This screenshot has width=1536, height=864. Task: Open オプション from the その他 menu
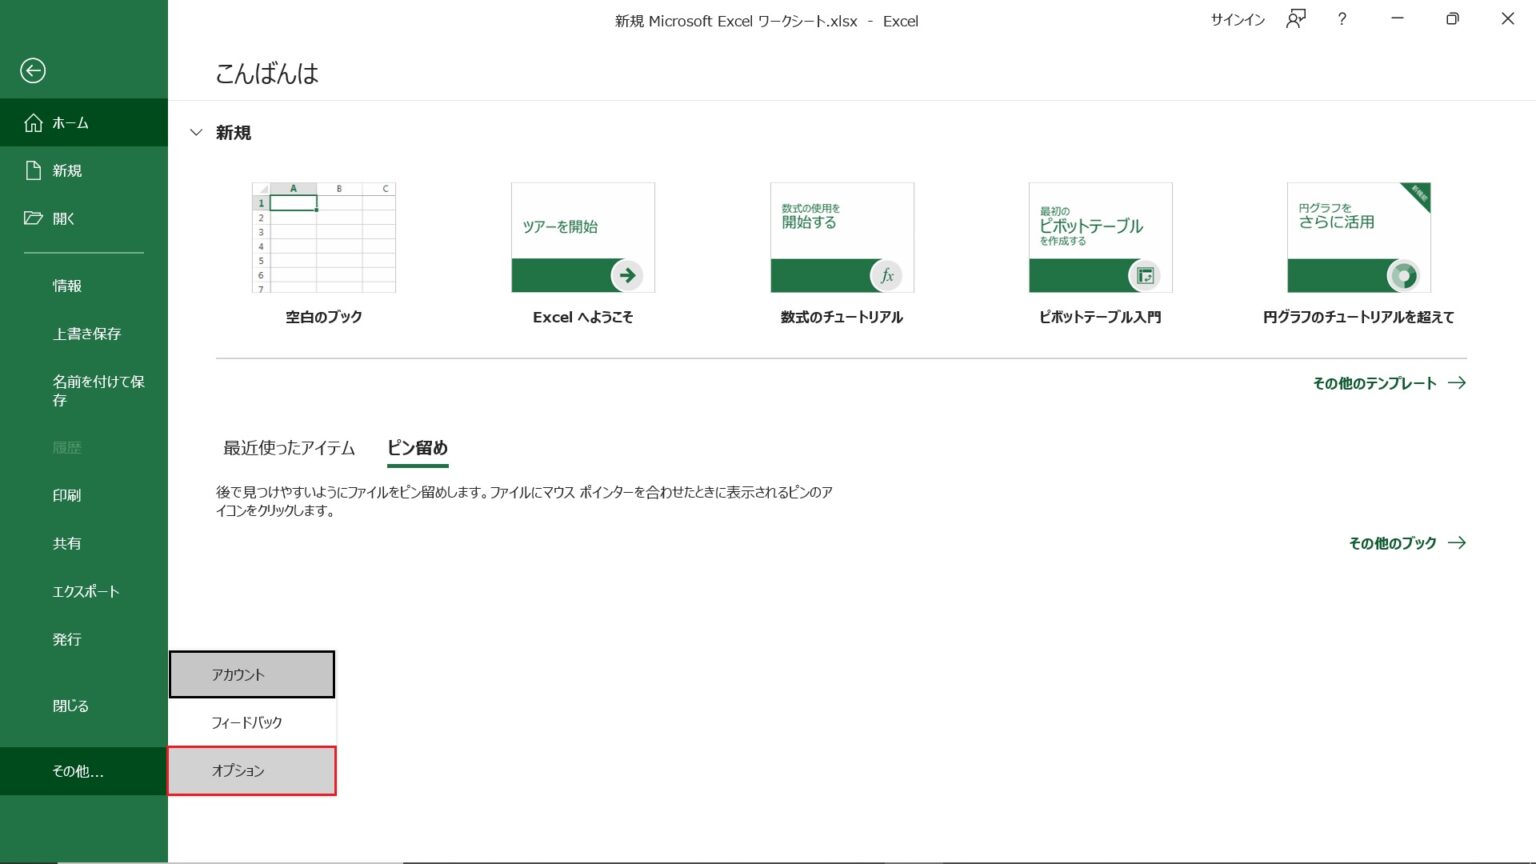point(251,770)
